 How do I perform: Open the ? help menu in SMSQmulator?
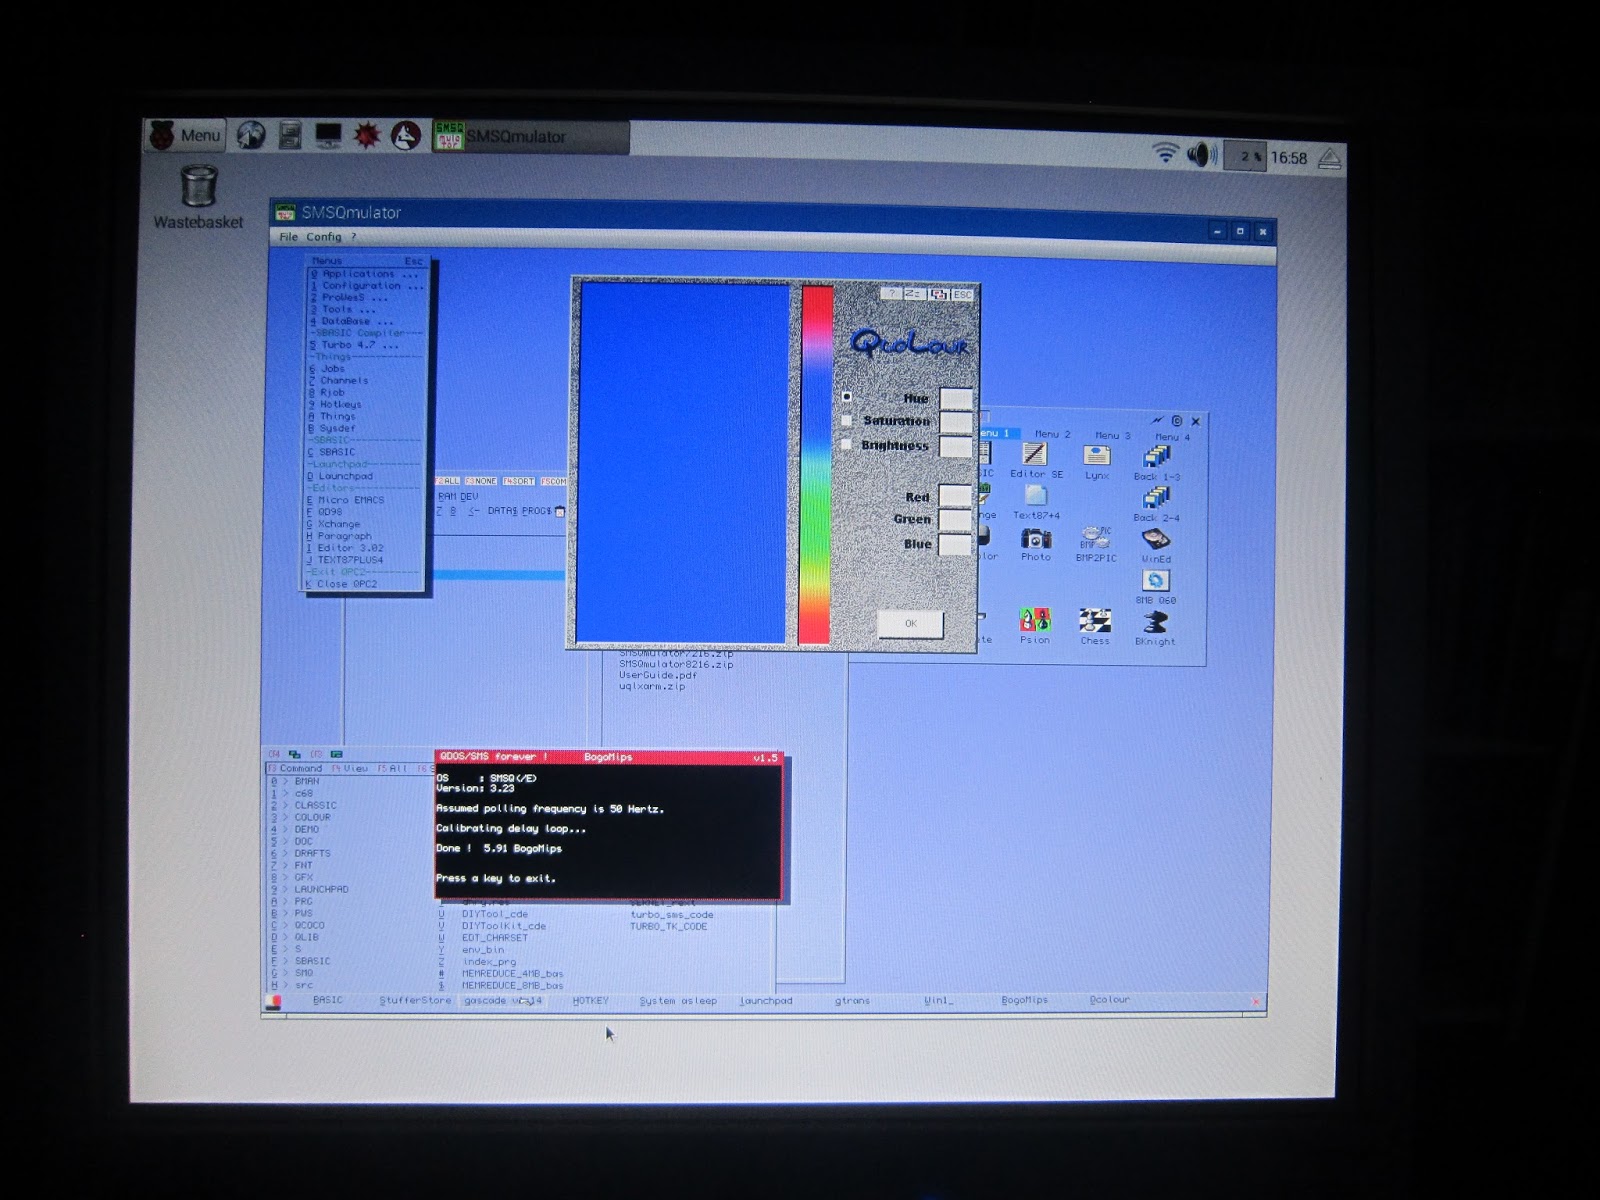point(353,237)
